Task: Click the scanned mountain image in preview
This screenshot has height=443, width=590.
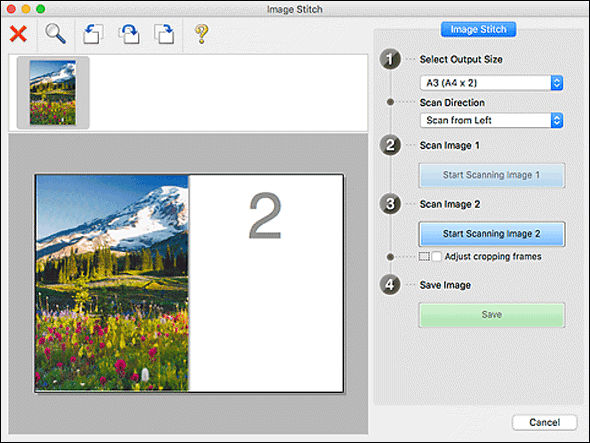Action: [x=112, y=283]
